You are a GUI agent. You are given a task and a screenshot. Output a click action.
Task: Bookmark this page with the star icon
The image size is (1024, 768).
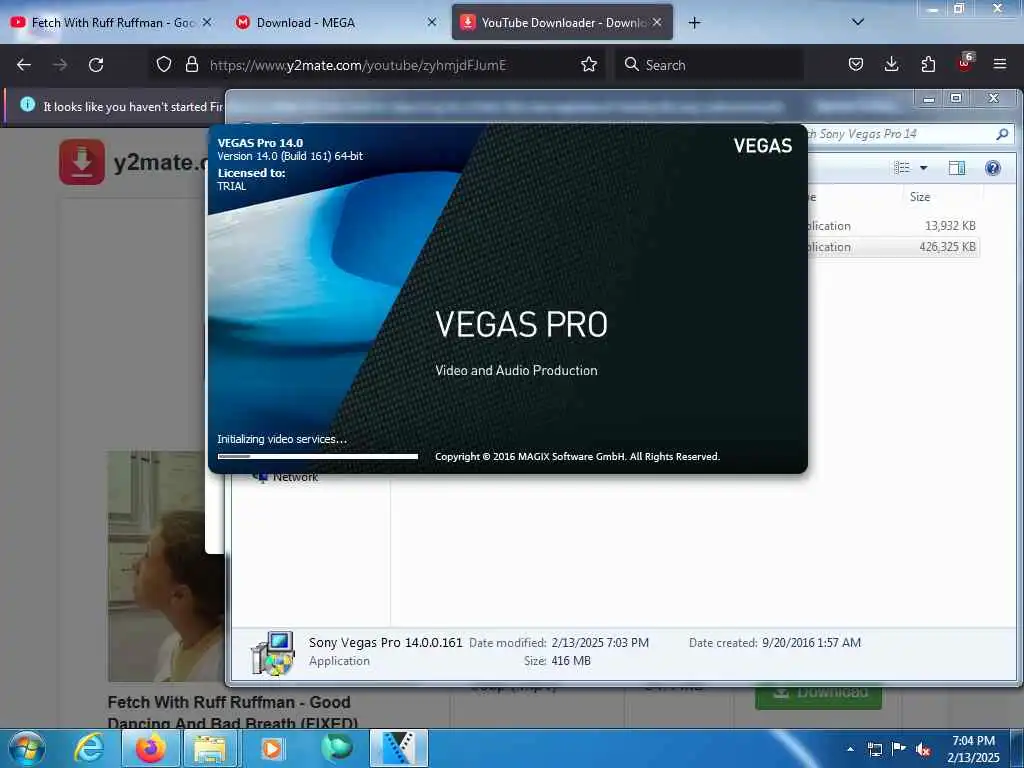pyautogui.click(x=589, y=64)
